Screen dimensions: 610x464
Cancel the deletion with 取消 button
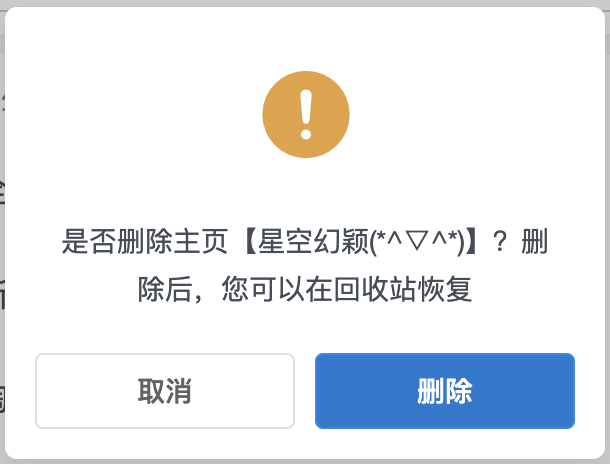click(165, 391)
